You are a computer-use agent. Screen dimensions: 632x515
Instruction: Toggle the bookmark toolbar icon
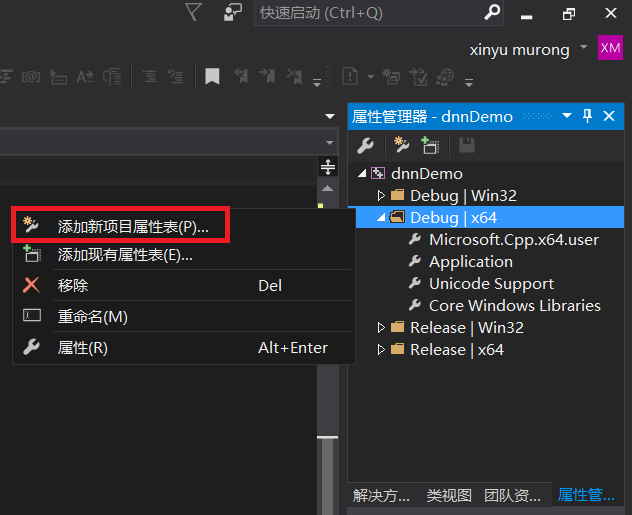tap(212, 76)
